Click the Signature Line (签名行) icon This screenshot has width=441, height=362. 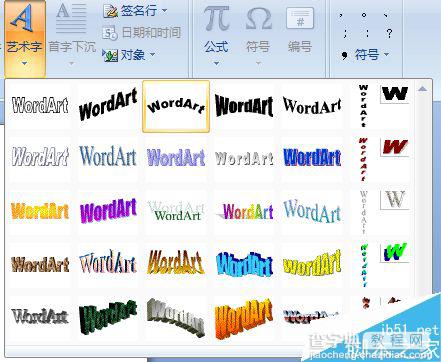pos(110,12)
